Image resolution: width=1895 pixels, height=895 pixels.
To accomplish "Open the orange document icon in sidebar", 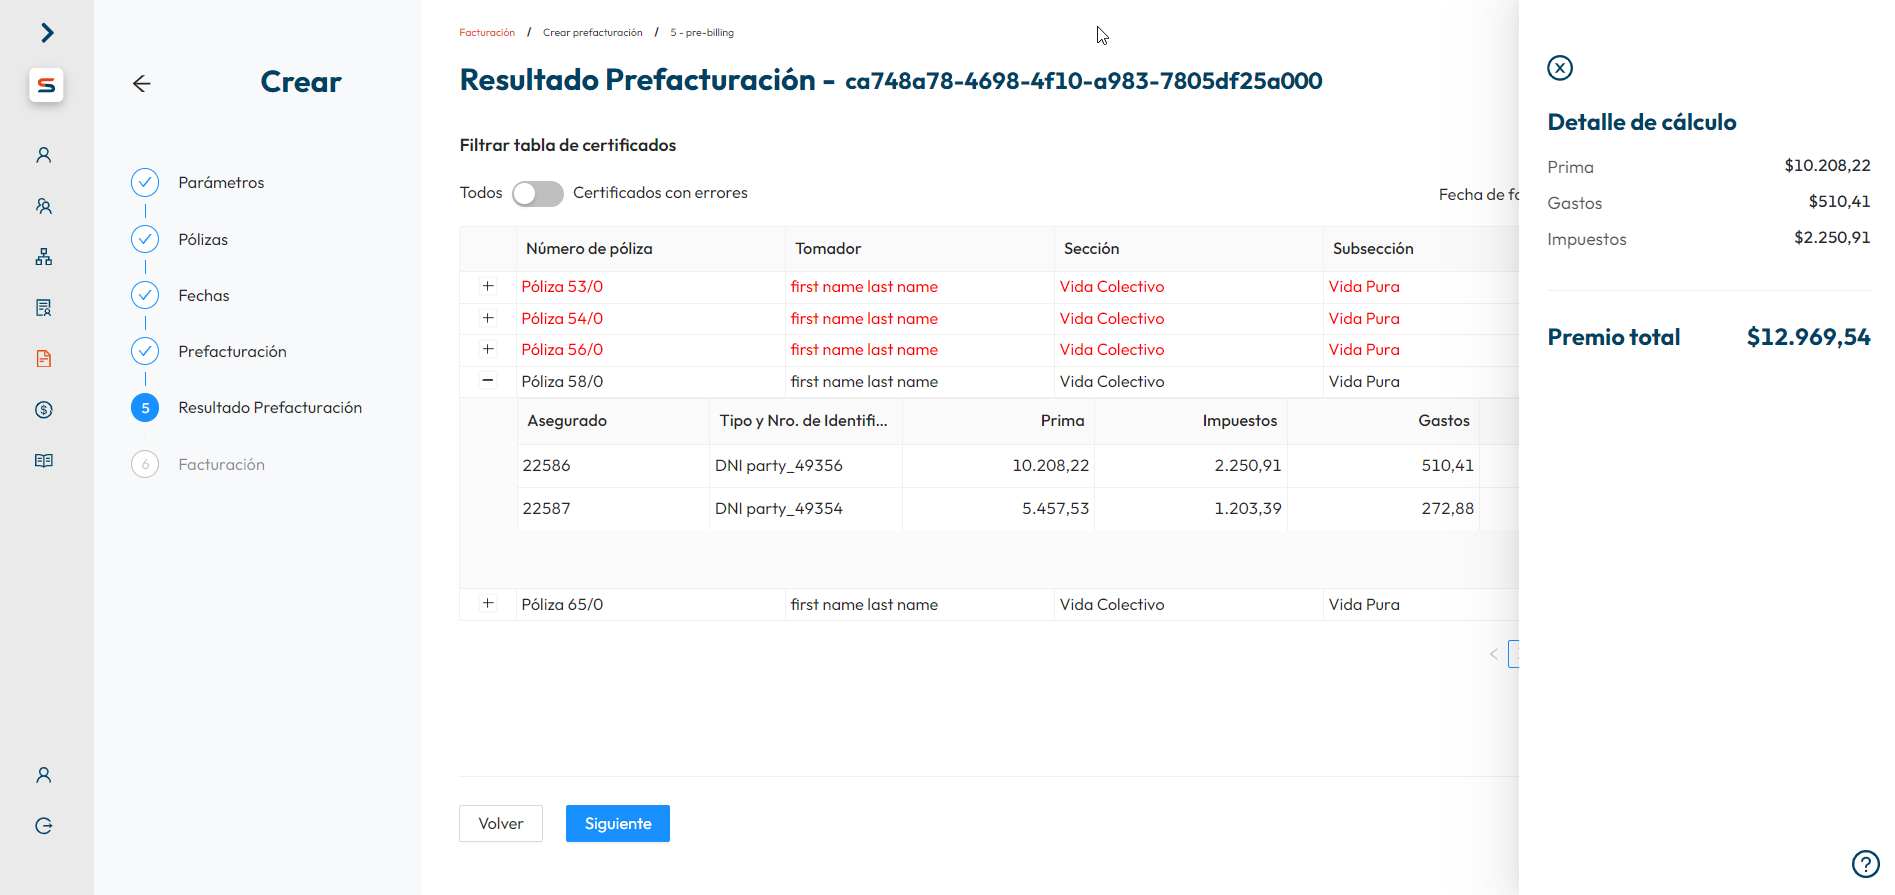I will coord(44,359).
